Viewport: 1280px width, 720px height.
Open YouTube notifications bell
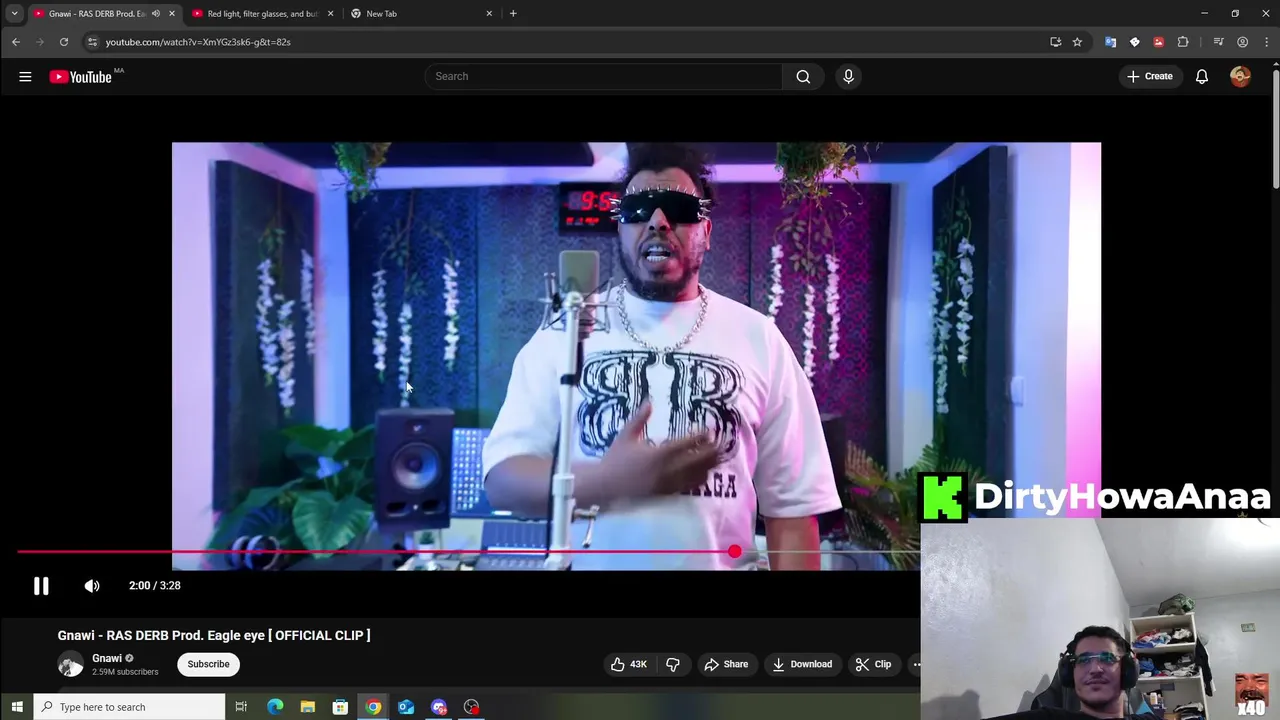[x=1202, y=76]
